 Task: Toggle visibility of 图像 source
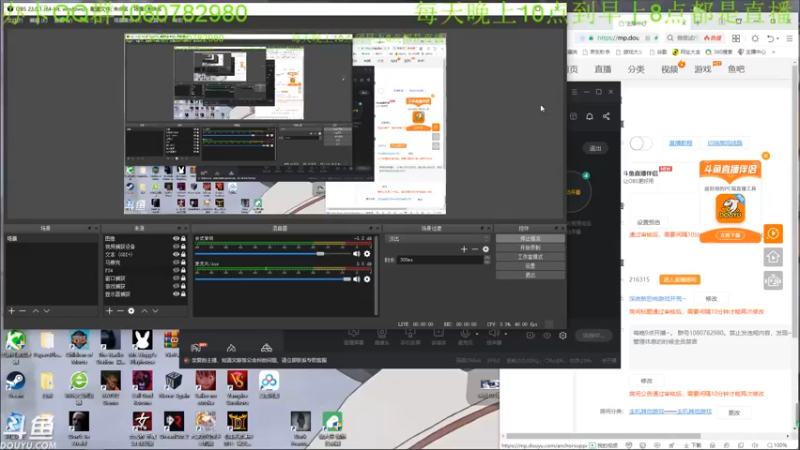[176, 238]
